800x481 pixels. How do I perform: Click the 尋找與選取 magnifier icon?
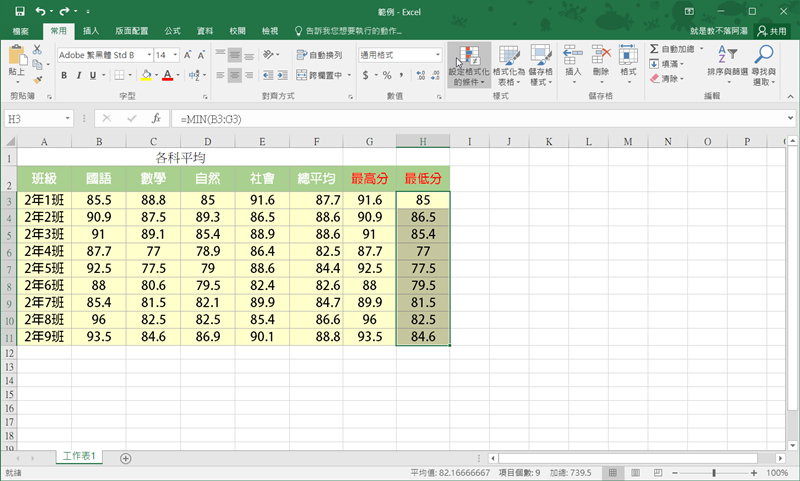(765, 56)
